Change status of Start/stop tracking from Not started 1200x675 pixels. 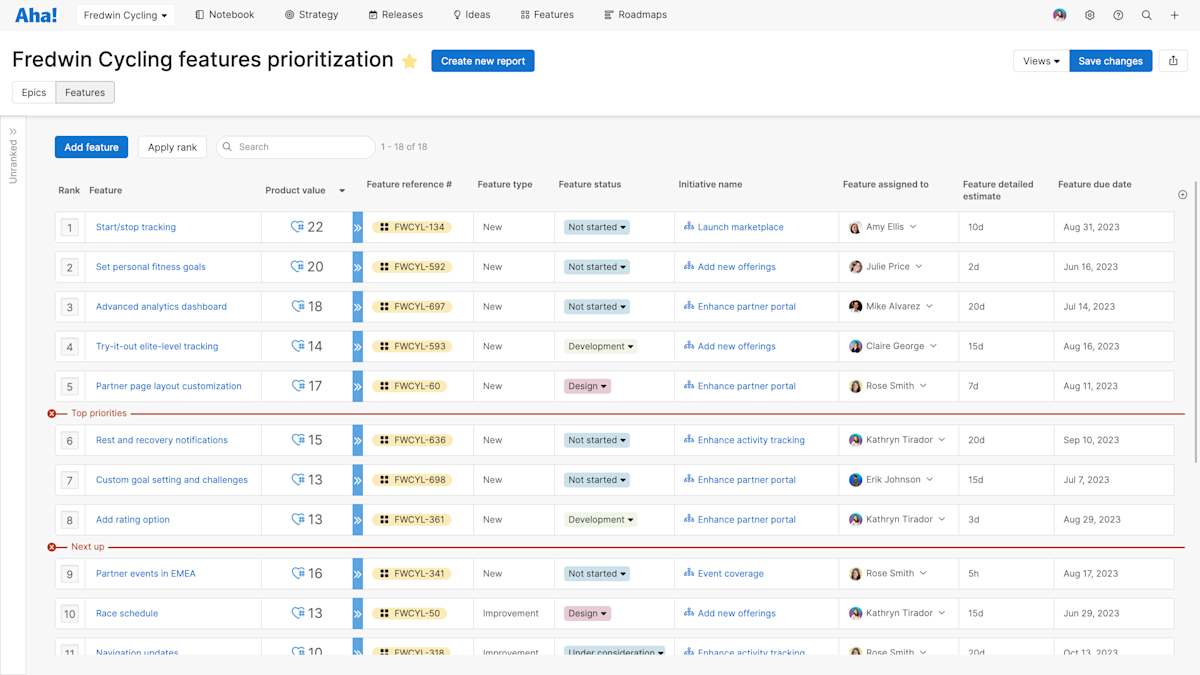597,227
